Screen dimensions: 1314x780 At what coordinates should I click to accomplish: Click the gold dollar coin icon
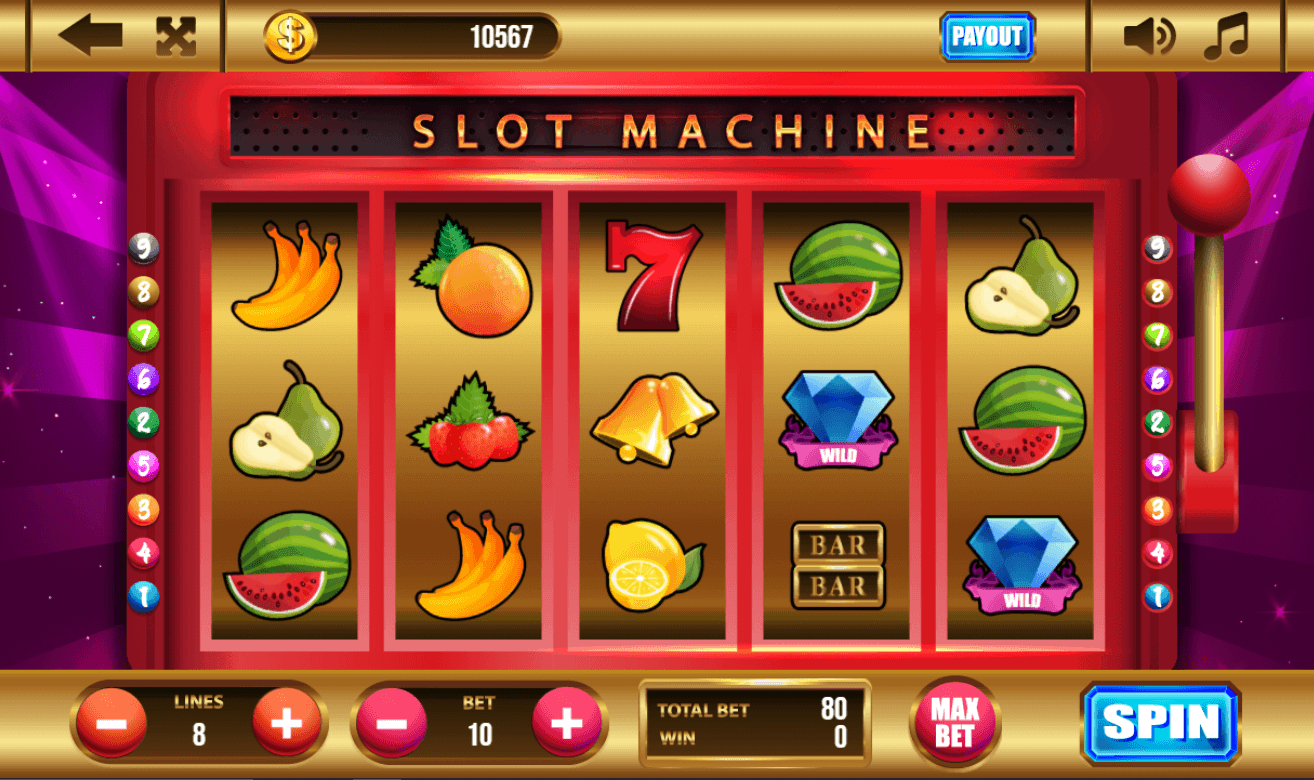click(x=290, y=37)
